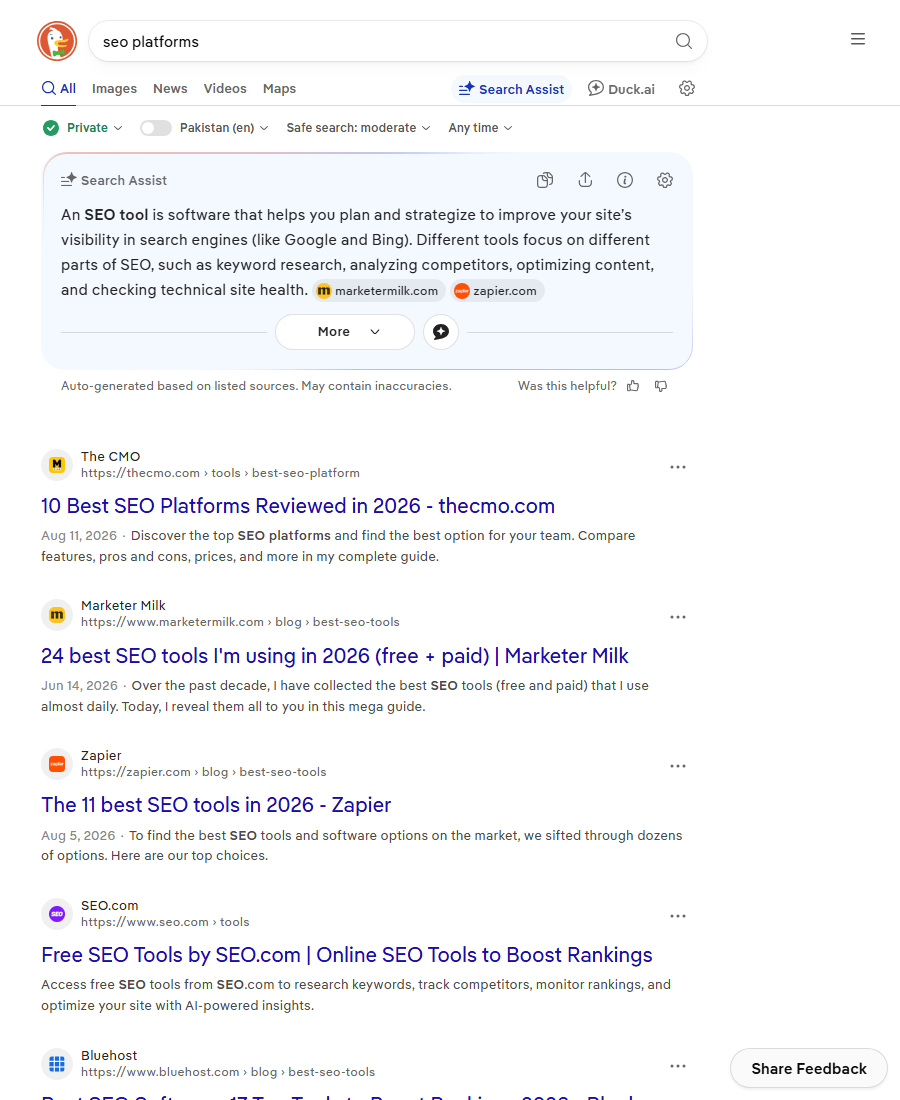900x1100 pixels.
Task: Open the Any time filter dropdown
Action: pyautogui.click(x=481, y=128)
